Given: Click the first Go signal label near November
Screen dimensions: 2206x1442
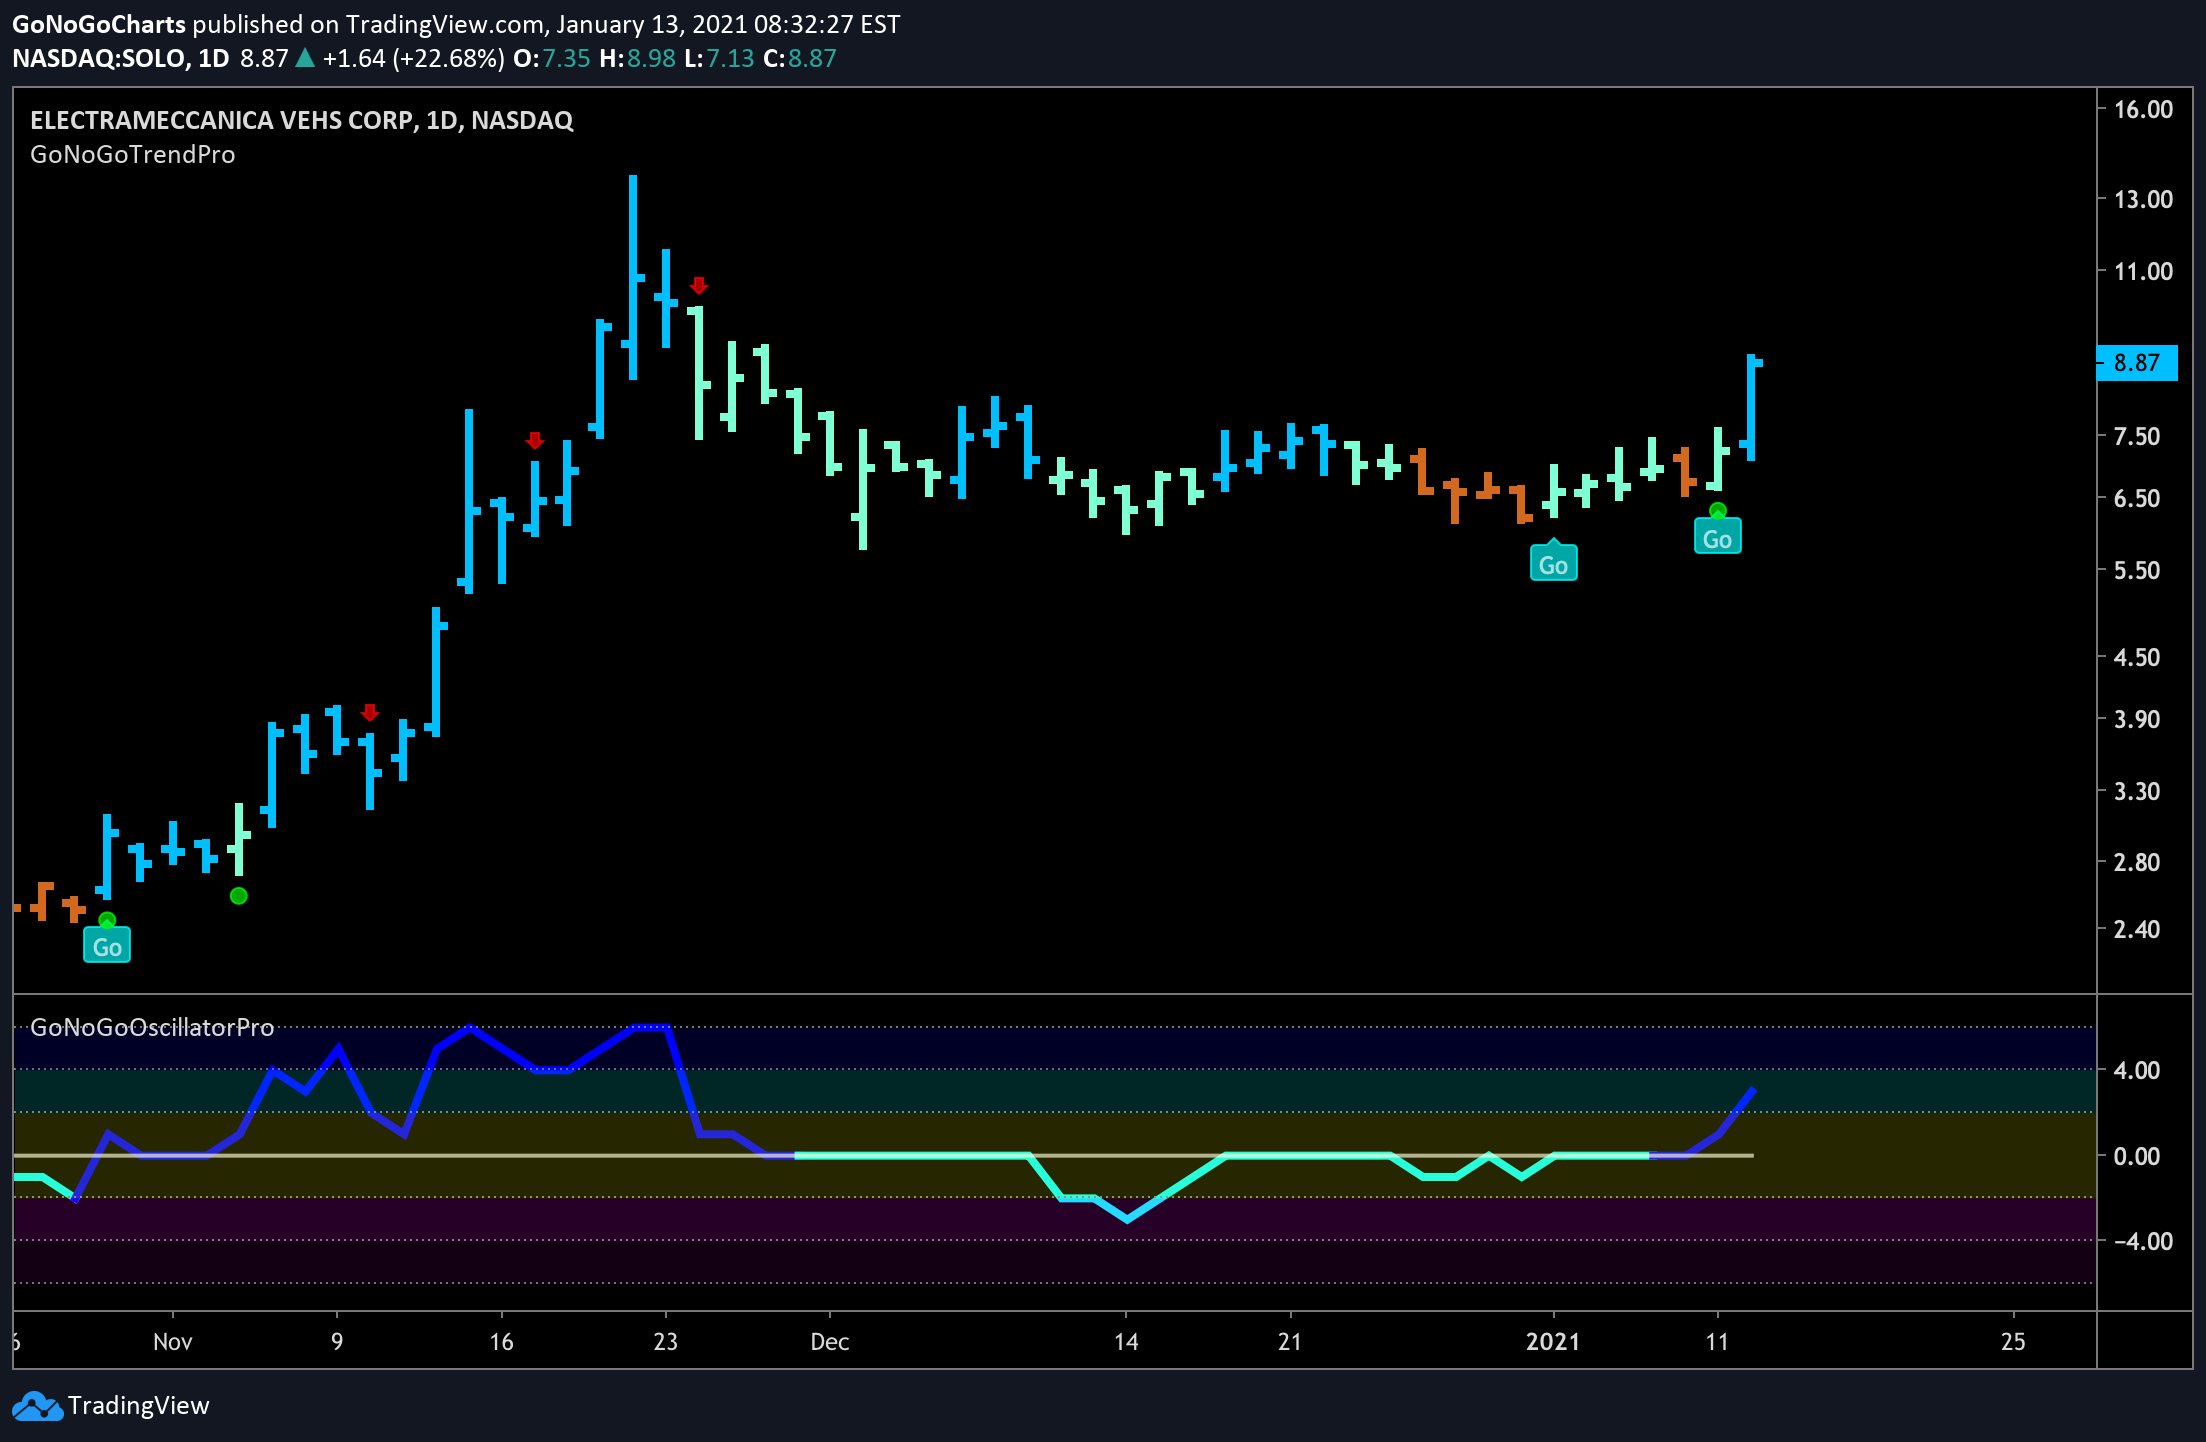Looking at the screenshot, I should click(x=107, y=946).
